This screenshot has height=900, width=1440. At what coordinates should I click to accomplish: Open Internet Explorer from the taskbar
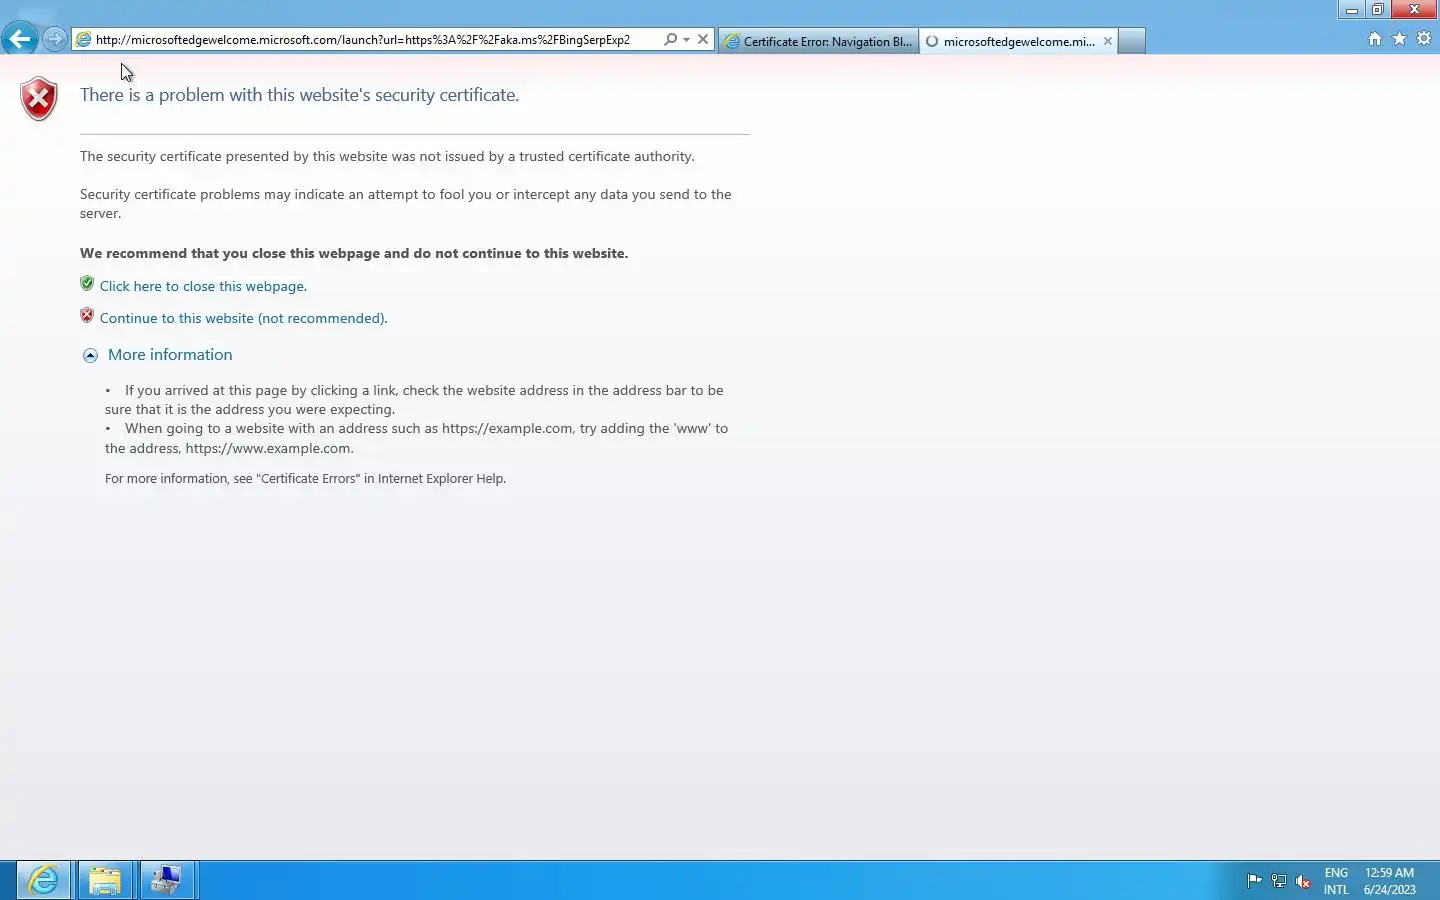43,880
